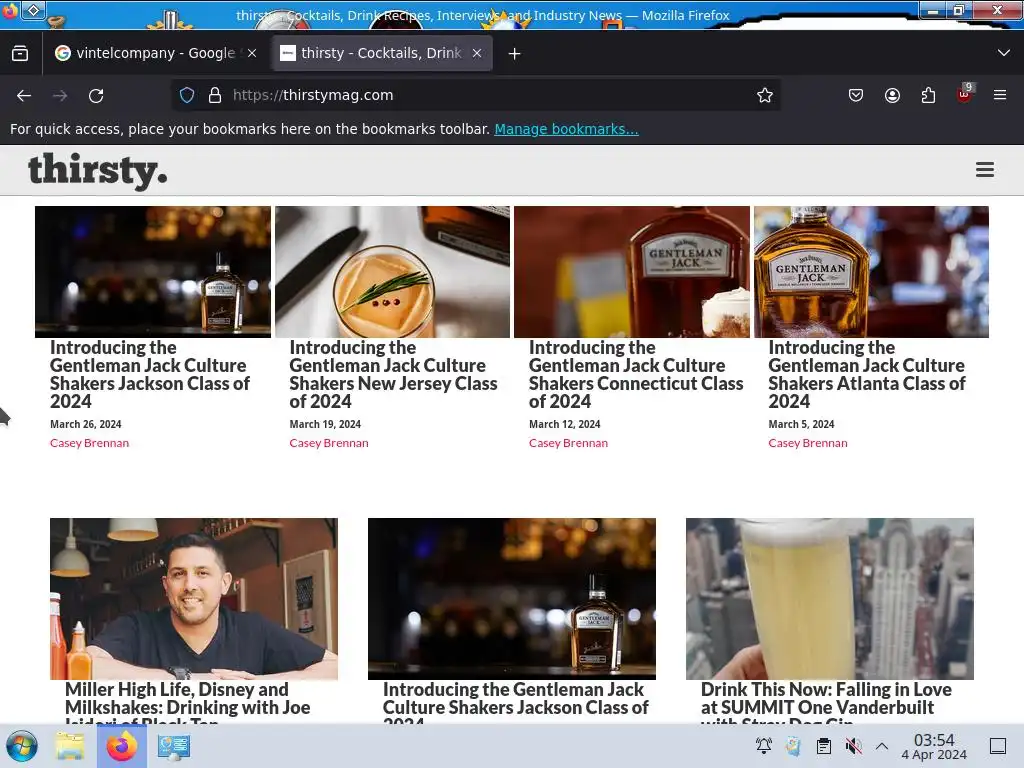Click the show desktop button

point(998,746)
